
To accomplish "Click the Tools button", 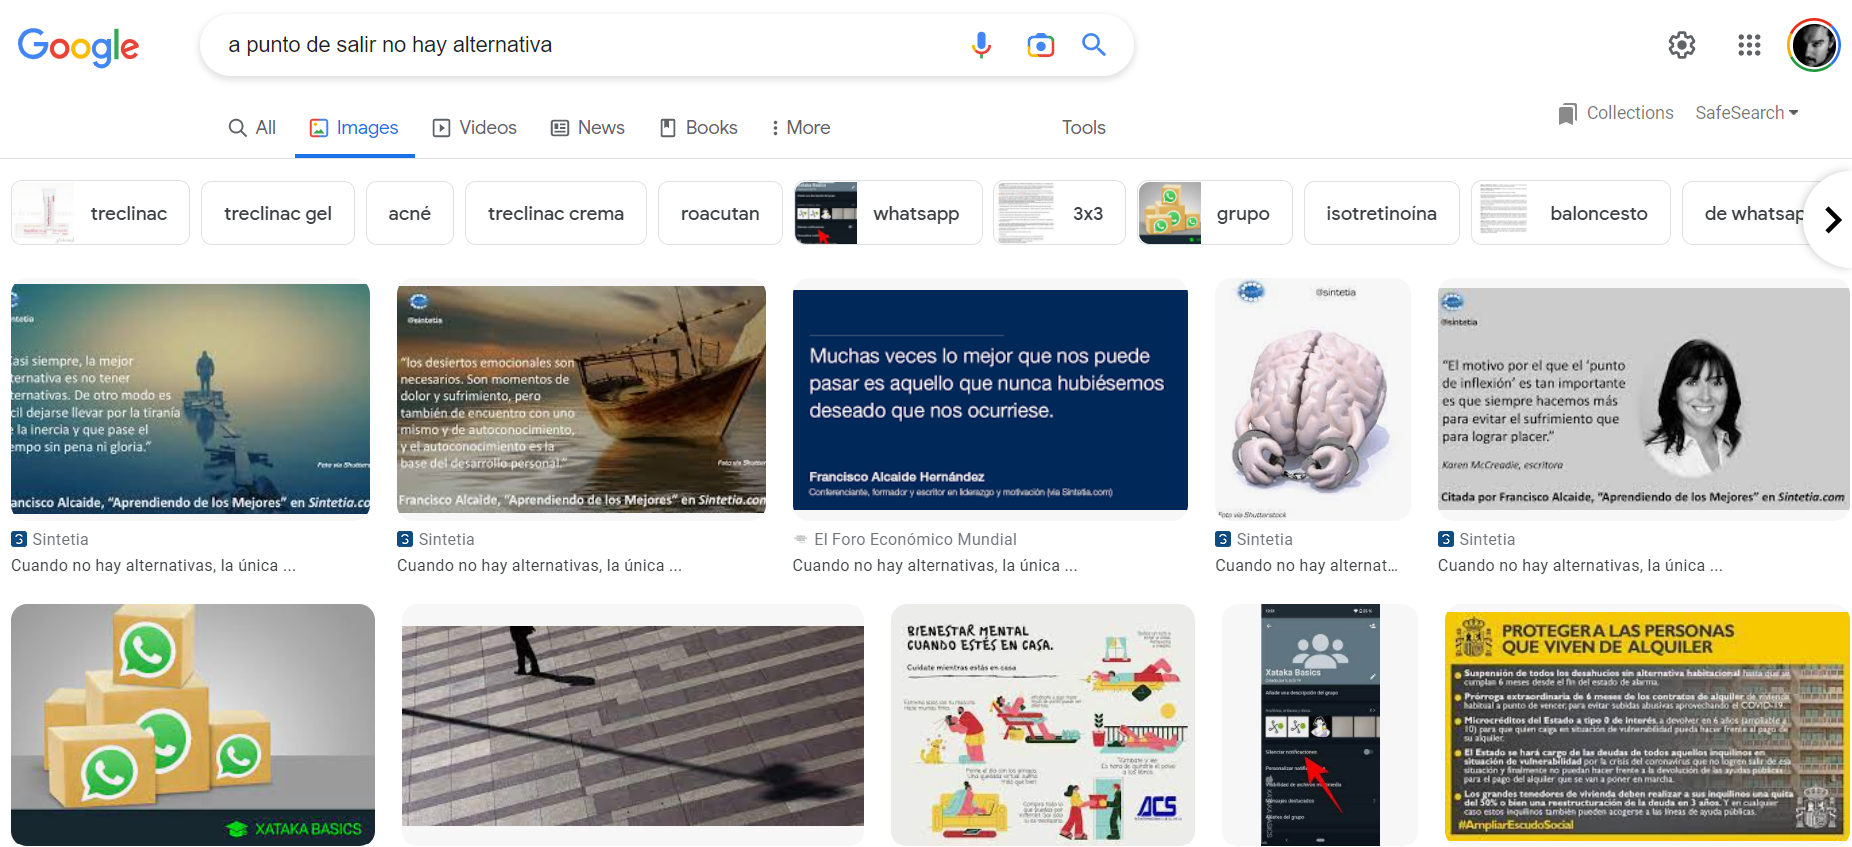I will (1083, 128).
